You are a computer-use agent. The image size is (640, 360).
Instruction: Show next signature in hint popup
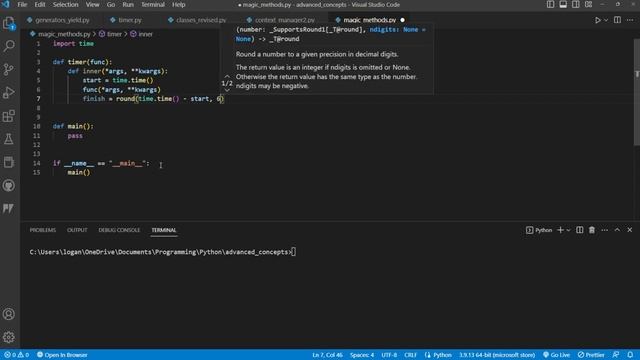[x=227, y=90]
